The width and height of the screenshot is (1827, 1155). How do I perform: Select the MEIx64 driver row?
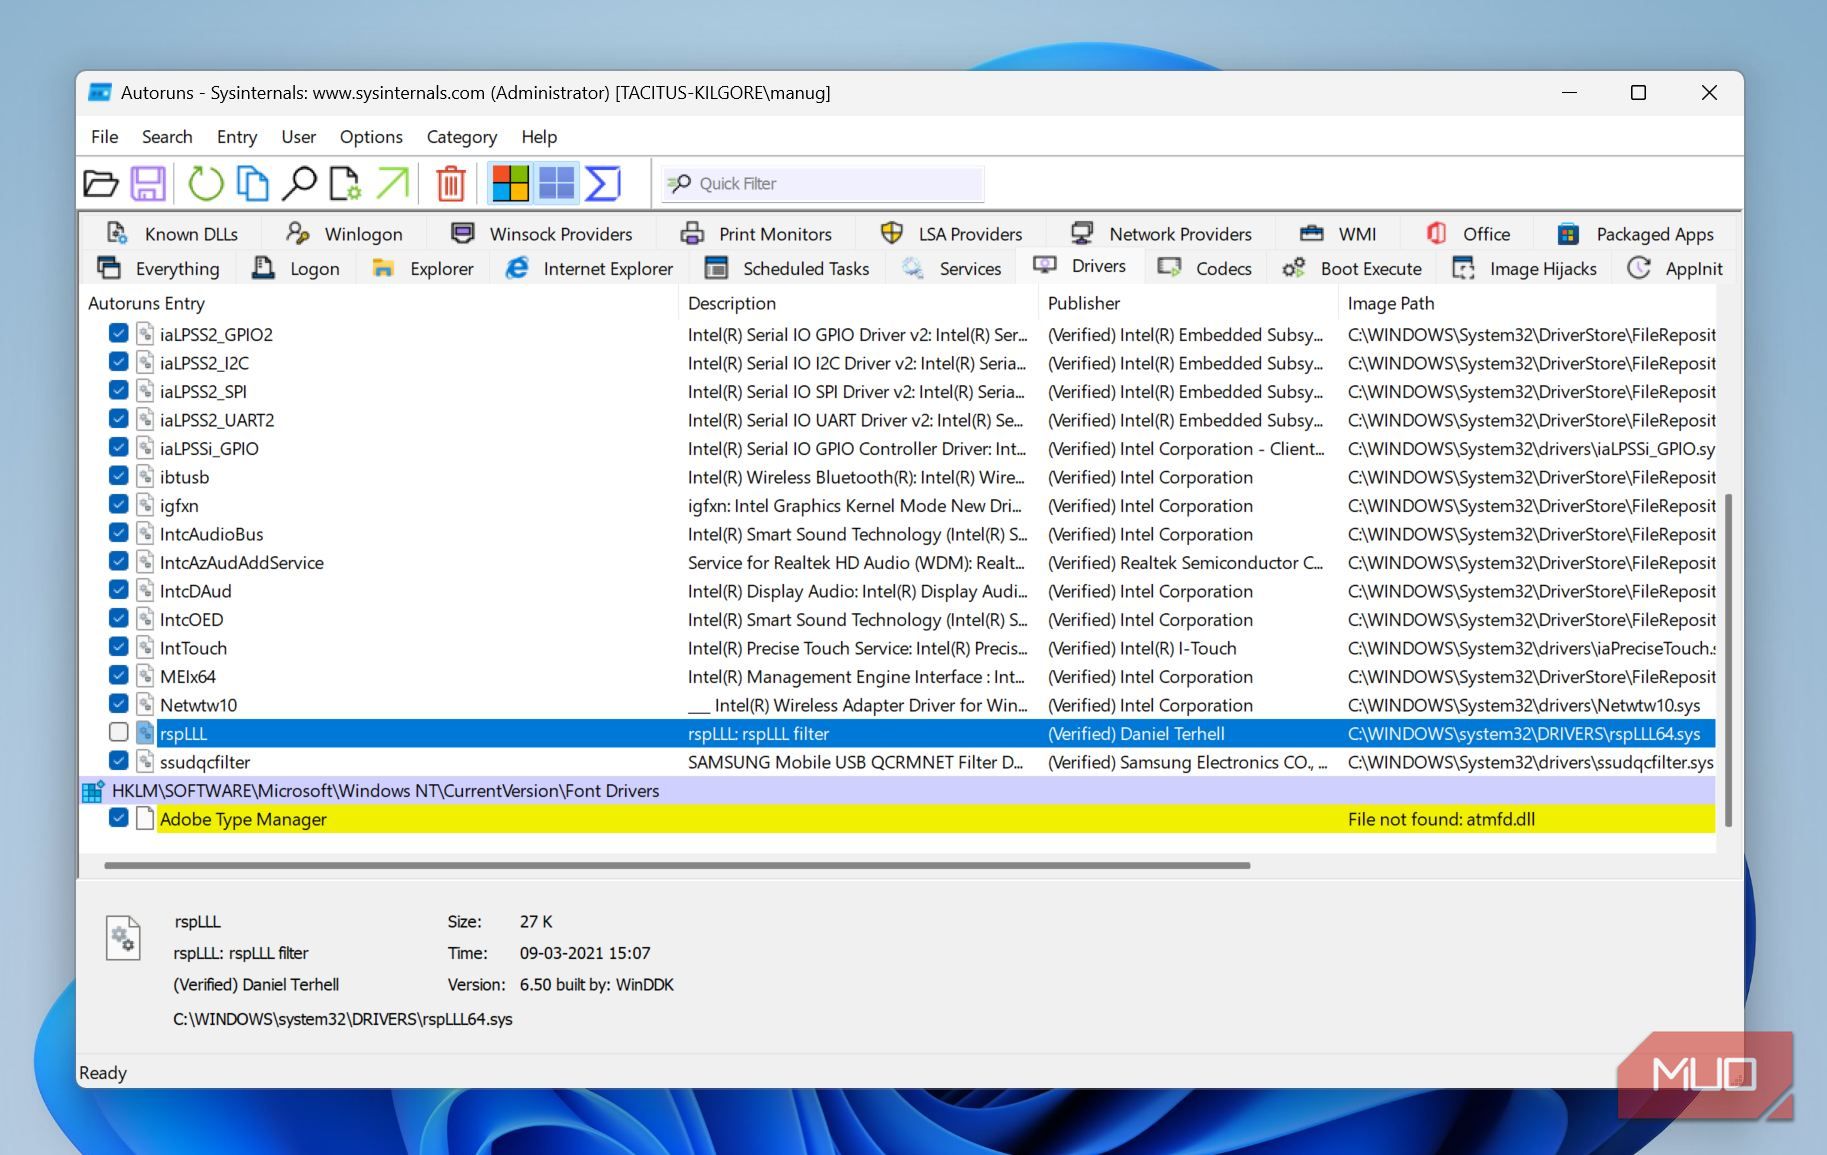pos(897,676)
